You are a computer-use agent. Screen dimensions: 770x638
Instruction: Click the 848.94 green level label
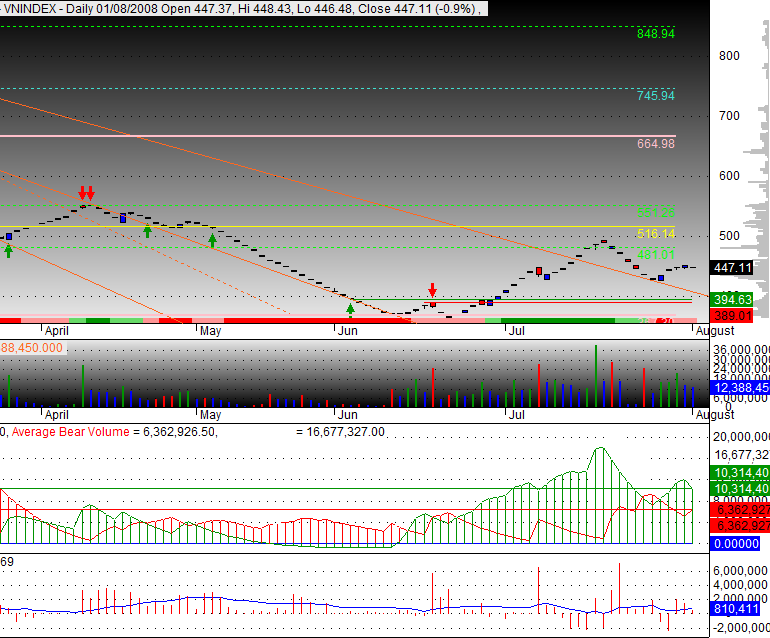coord(656,33)
